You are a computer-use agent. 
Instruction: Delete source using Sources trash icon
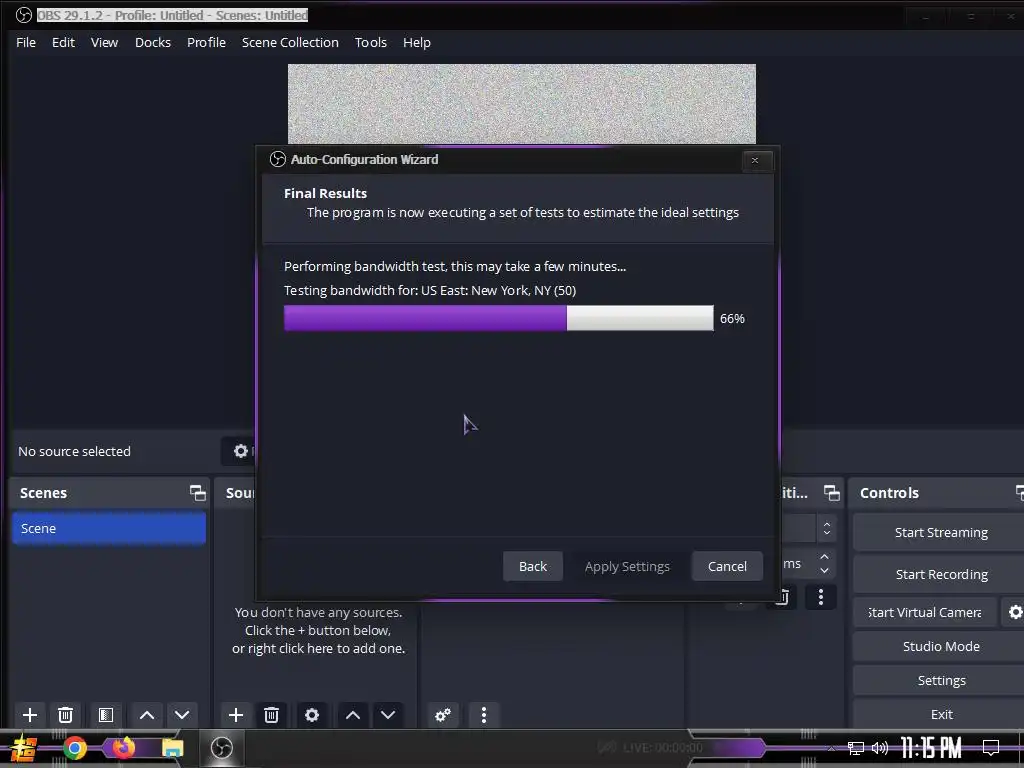pyautogui.click(x=272, y=714)
